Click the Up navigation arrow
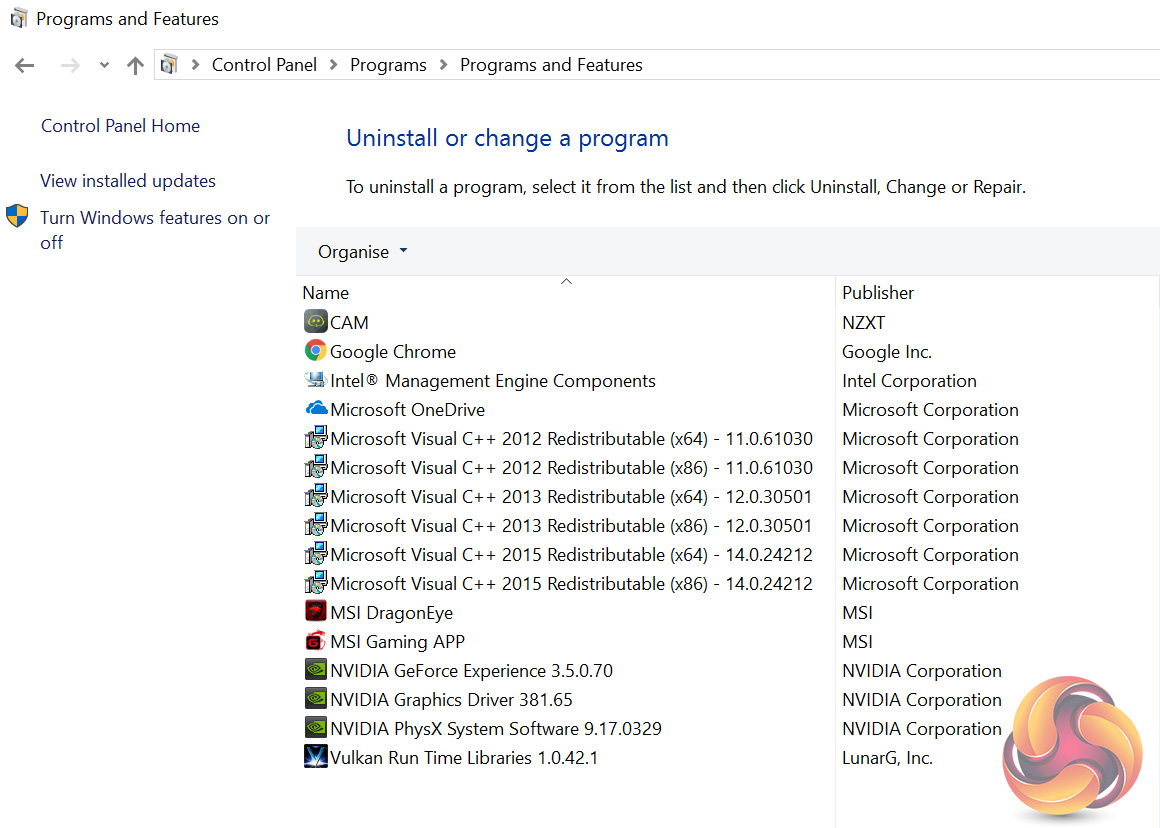Viewport: 1160px width, 828px height. pyautogui.click(x=136, y=66)
